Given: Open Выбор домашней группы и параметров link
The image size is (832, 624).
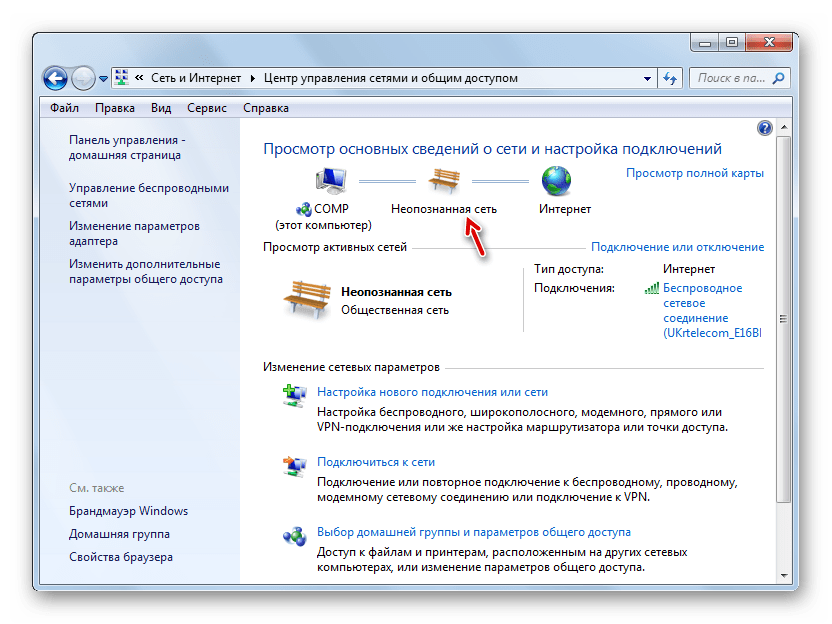Looking at the screenshot, I should [x=474, y=532].
